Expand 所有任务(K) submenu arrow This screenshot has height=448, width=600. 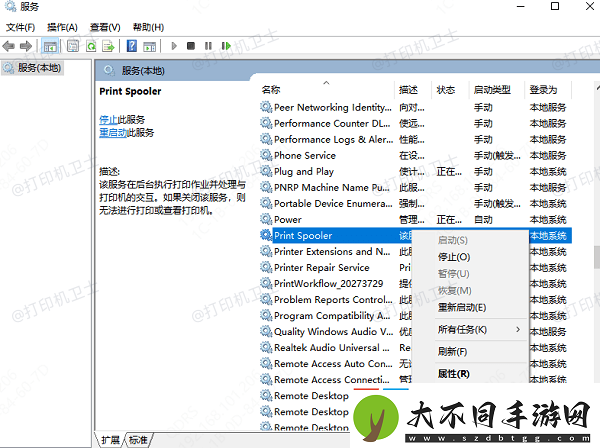click(x=518, y=329)
